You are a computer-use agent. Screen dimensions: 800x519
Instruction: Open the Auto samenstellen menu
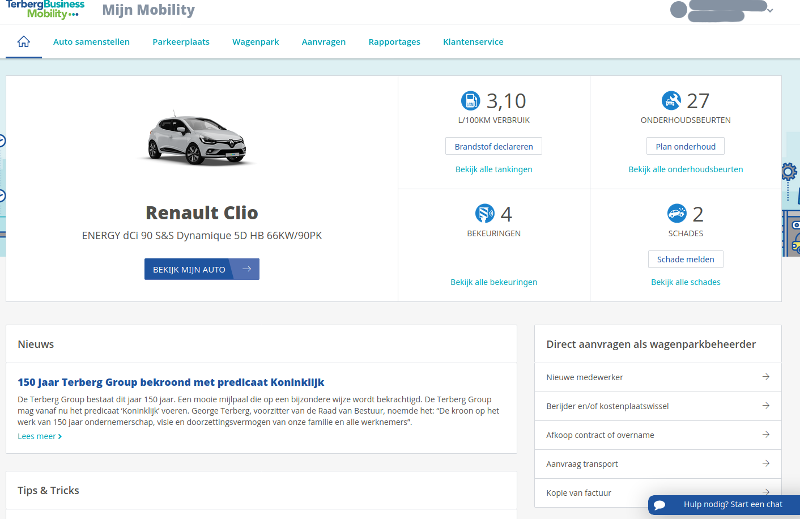pos(91,42)
